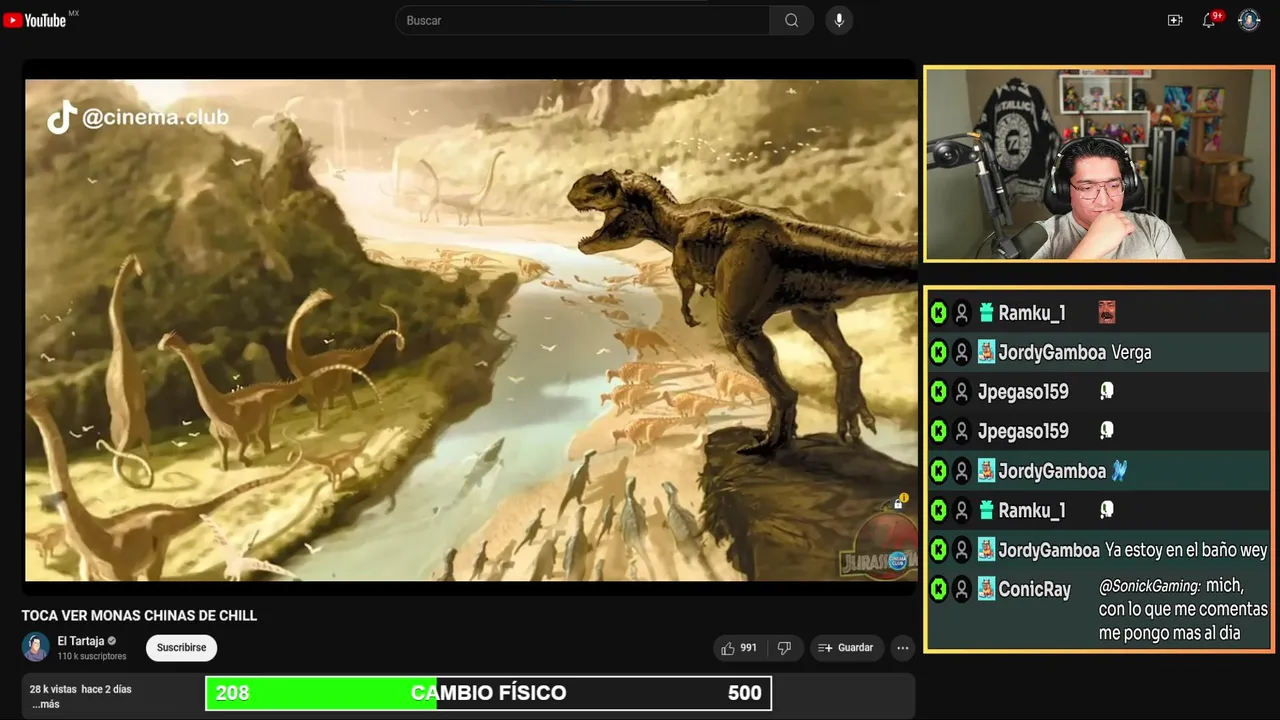The height and width of the screenshot is (720, 1280).
Task: Click the Kick icon beside ConicRay
Action: (938, 589)
